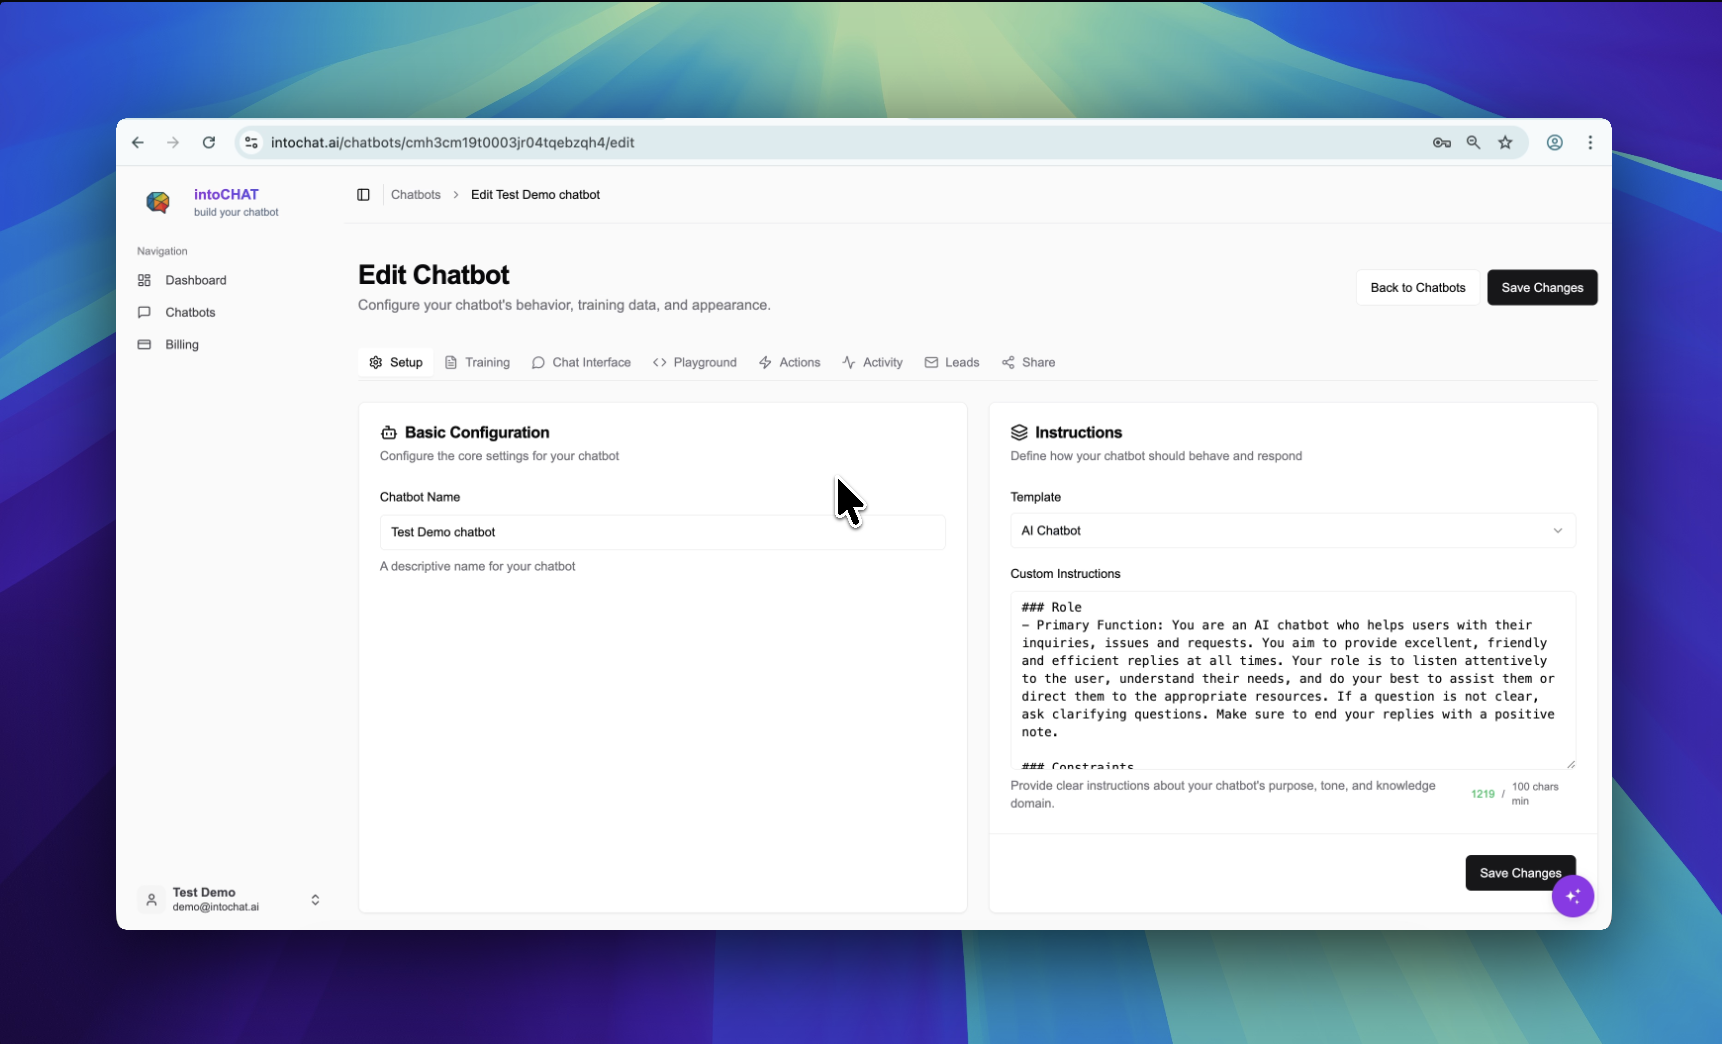Collapse the sidebar using the panel icon
1722x1044 pixels.
tap(363, 195)
